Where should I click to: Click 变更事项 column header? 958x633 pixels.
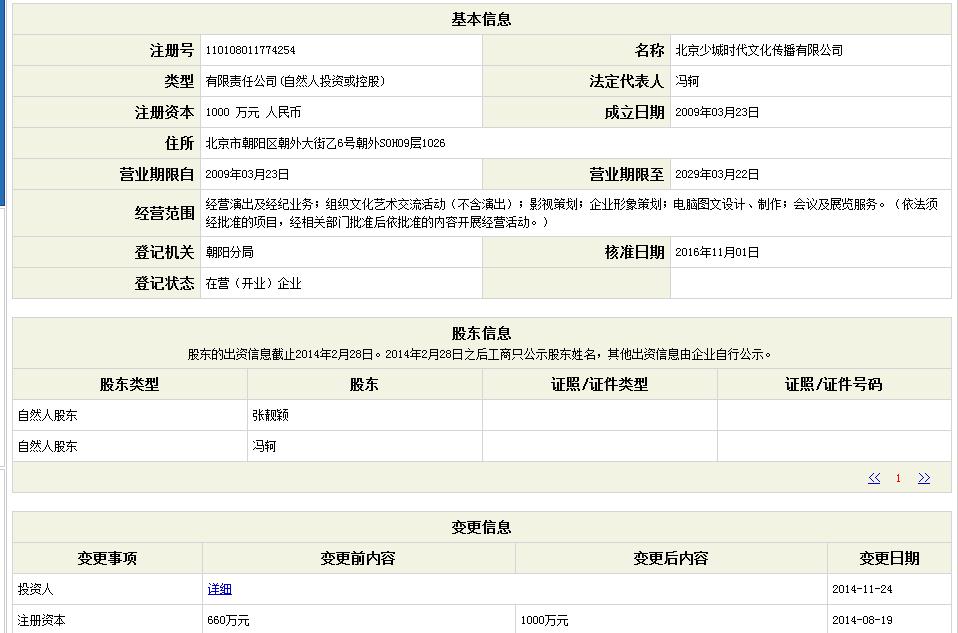107,558
